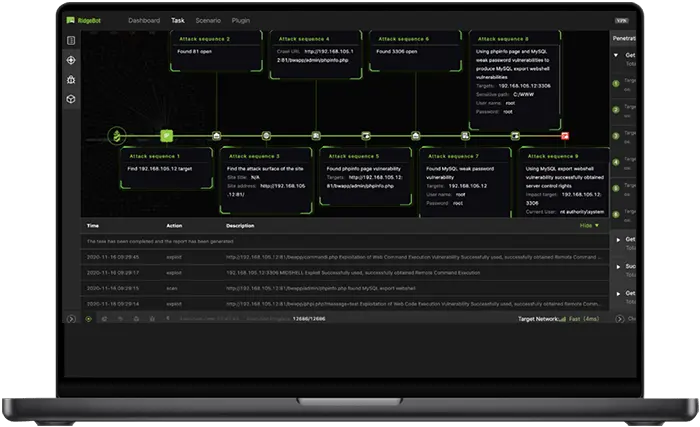This screenshot has height=427, width=700.
Task: Click the bottom-left circled arrow expand button
Action: (x=71, y=319)
